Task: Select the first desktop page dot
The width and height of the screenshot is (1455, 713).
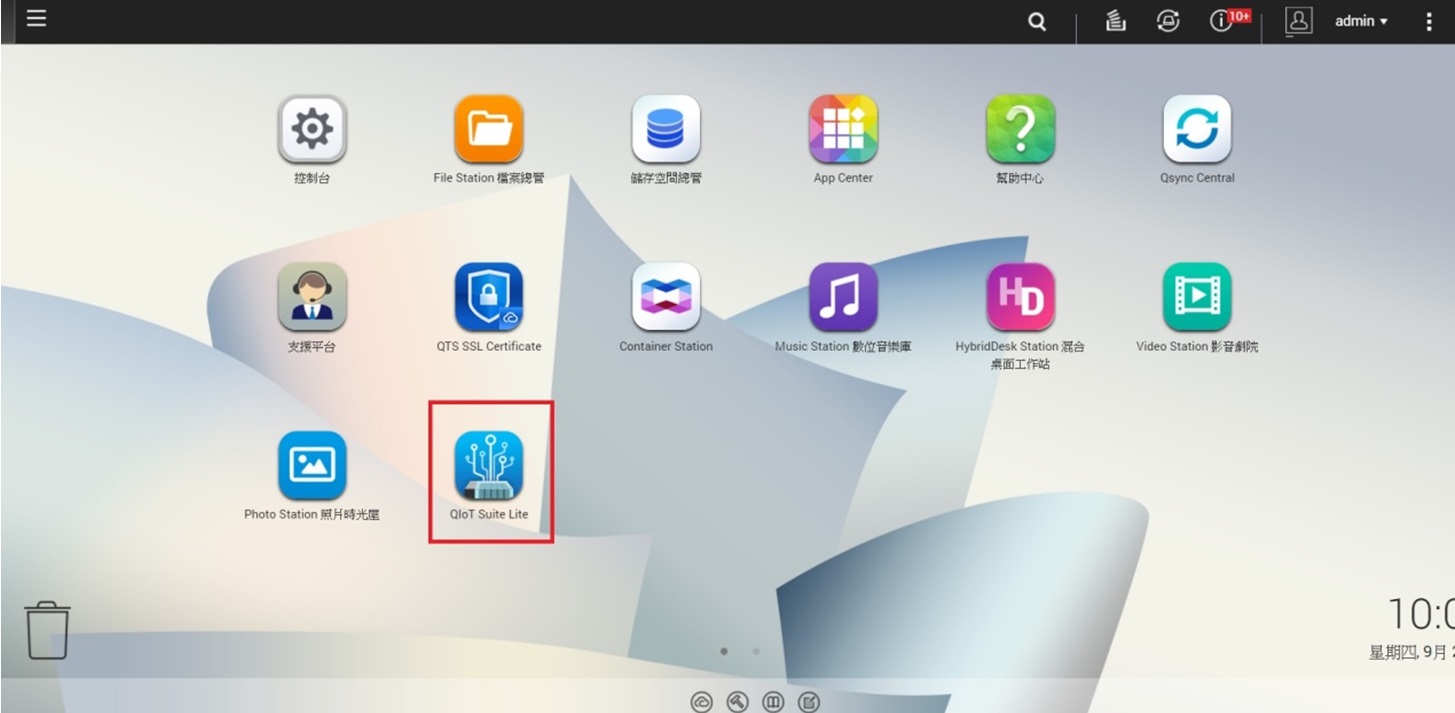Action: tap(724, 651)
